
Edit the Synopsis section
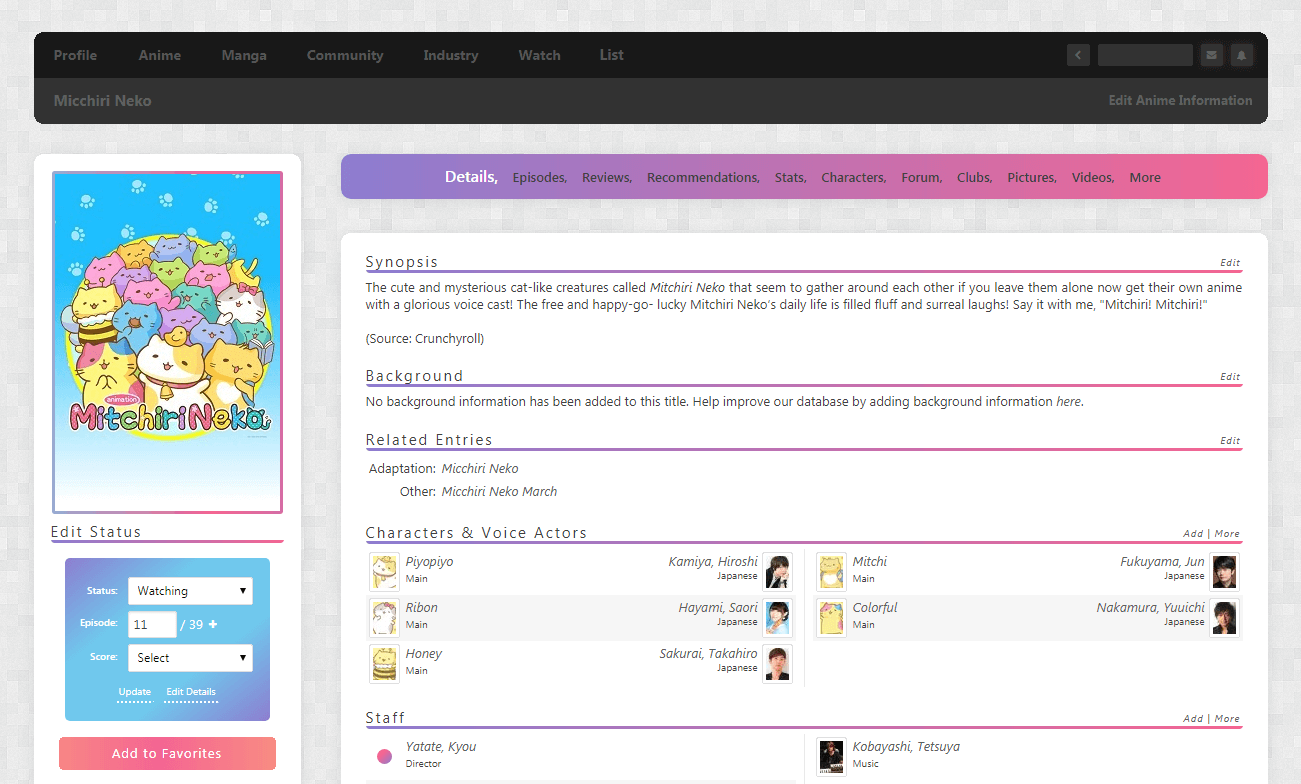point(1230,262)
